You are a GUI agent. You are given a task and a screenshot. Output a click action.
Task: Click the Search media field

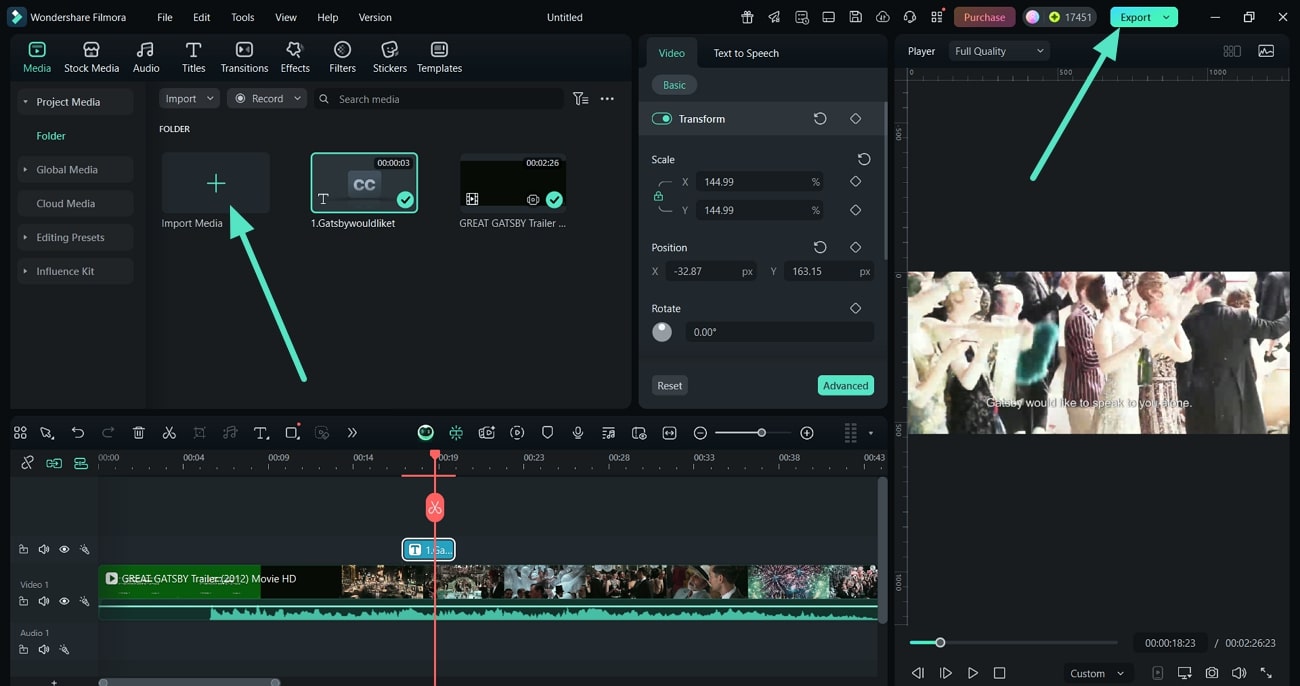pyautogui.click(x=438, y=99)
